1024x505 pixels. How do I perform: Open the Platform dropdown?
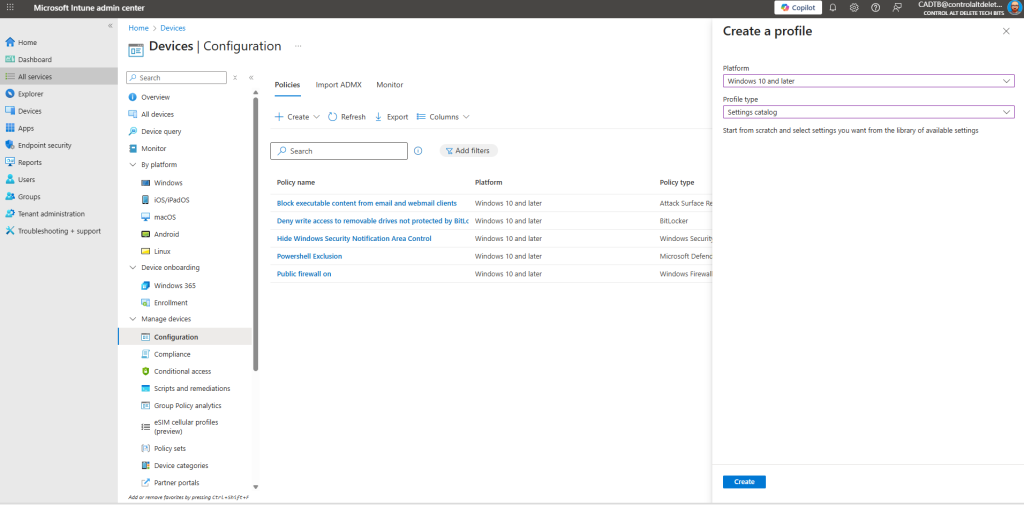[x=868, y=81]
